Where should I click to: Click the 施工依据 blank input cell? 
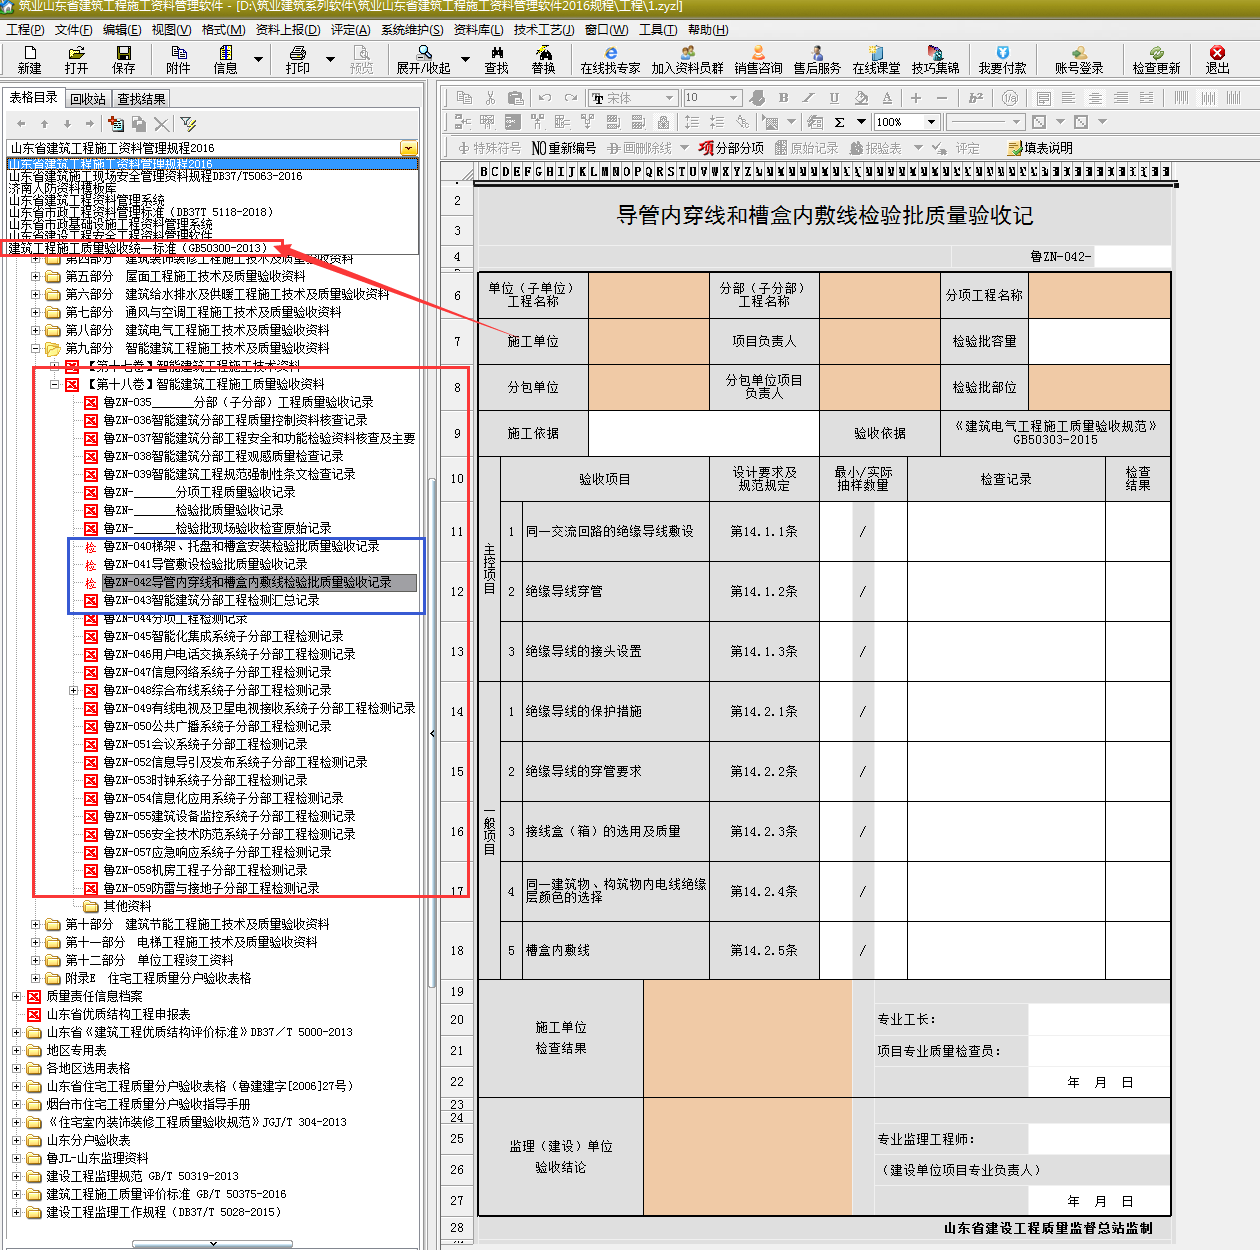(704, 433)
